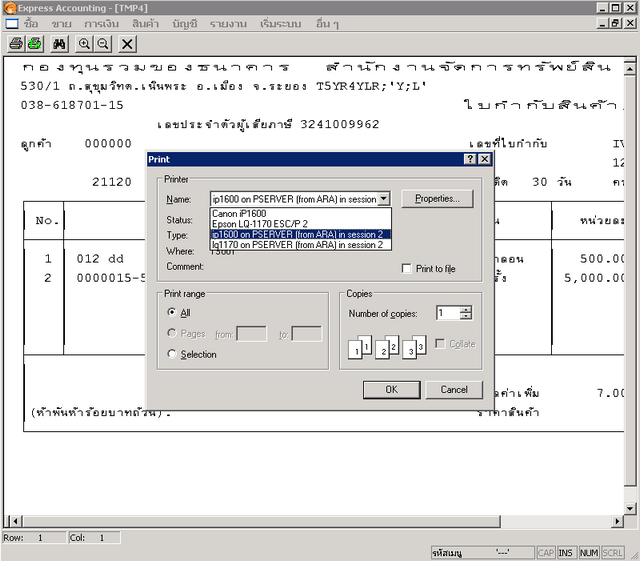The image size is (640, 561).
Task: Click the binoculars search icon
Action: [60, 44]
